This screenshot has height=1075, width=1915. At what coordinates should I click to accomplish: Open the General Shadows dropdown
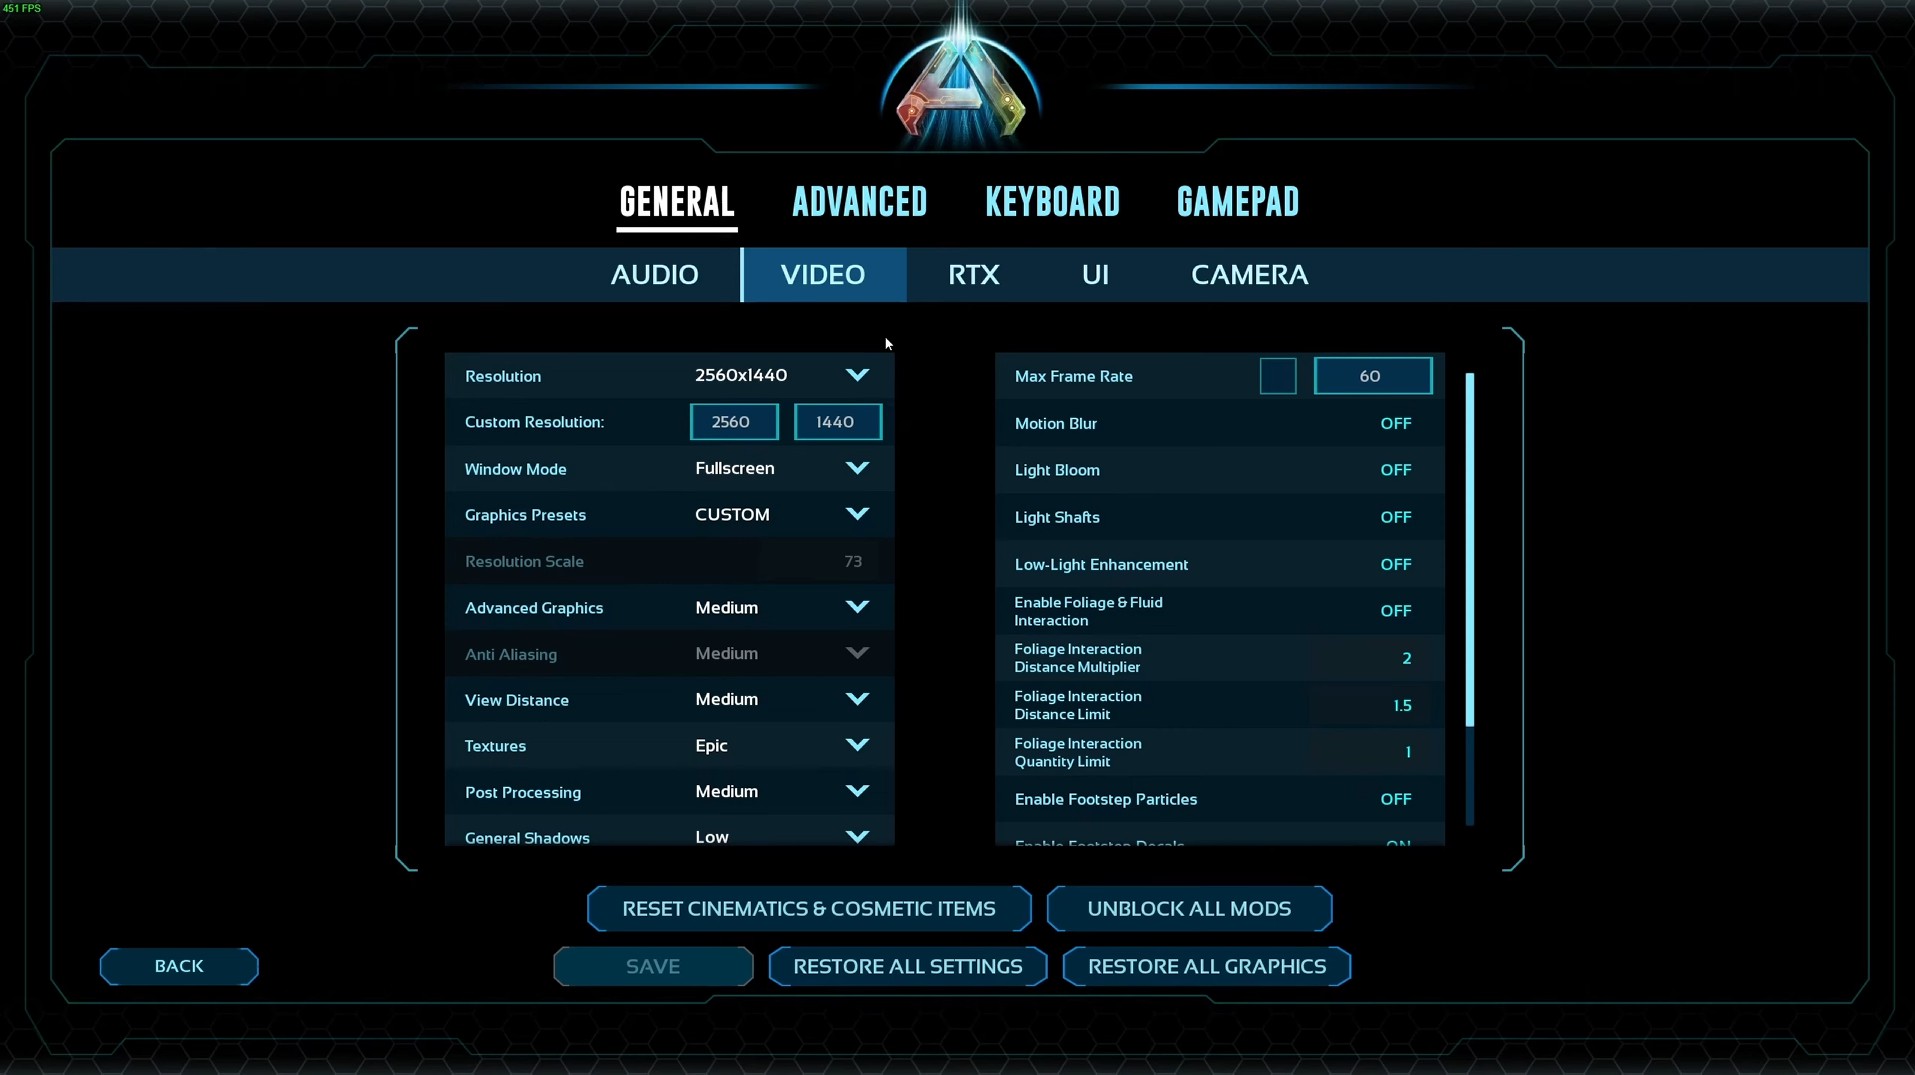[857, 836]
